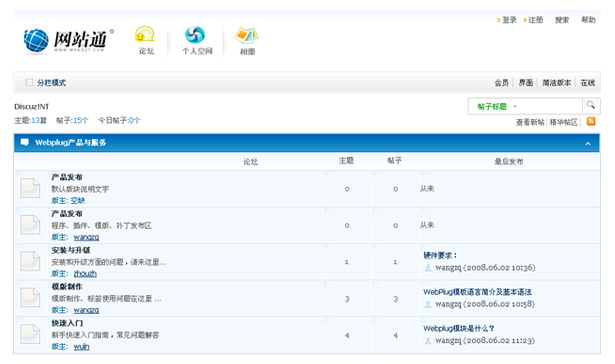Click description 新手快速入门指南，常见问题解答
The width and height of the screenshot is (615, 364).
(105, 335)
